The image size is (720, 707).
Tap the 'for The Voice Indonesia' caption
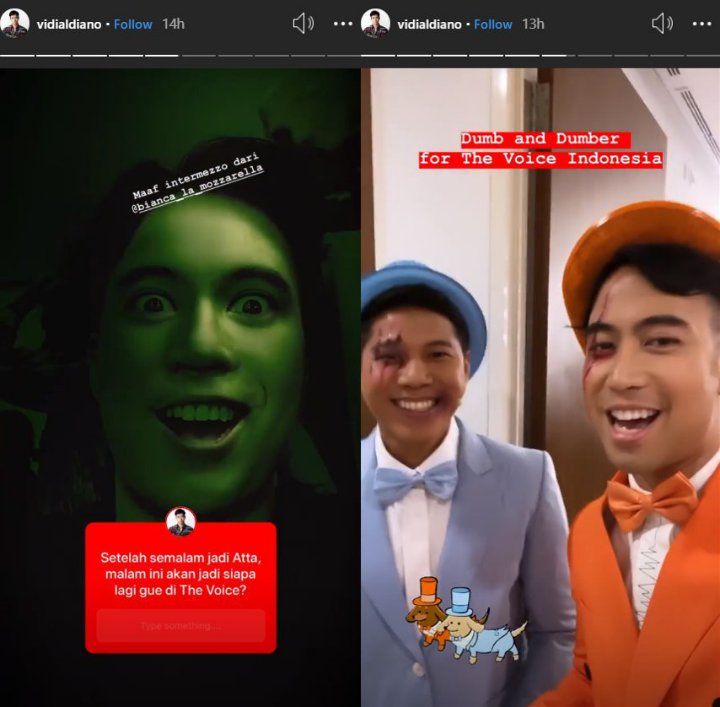tap(540, 160)
